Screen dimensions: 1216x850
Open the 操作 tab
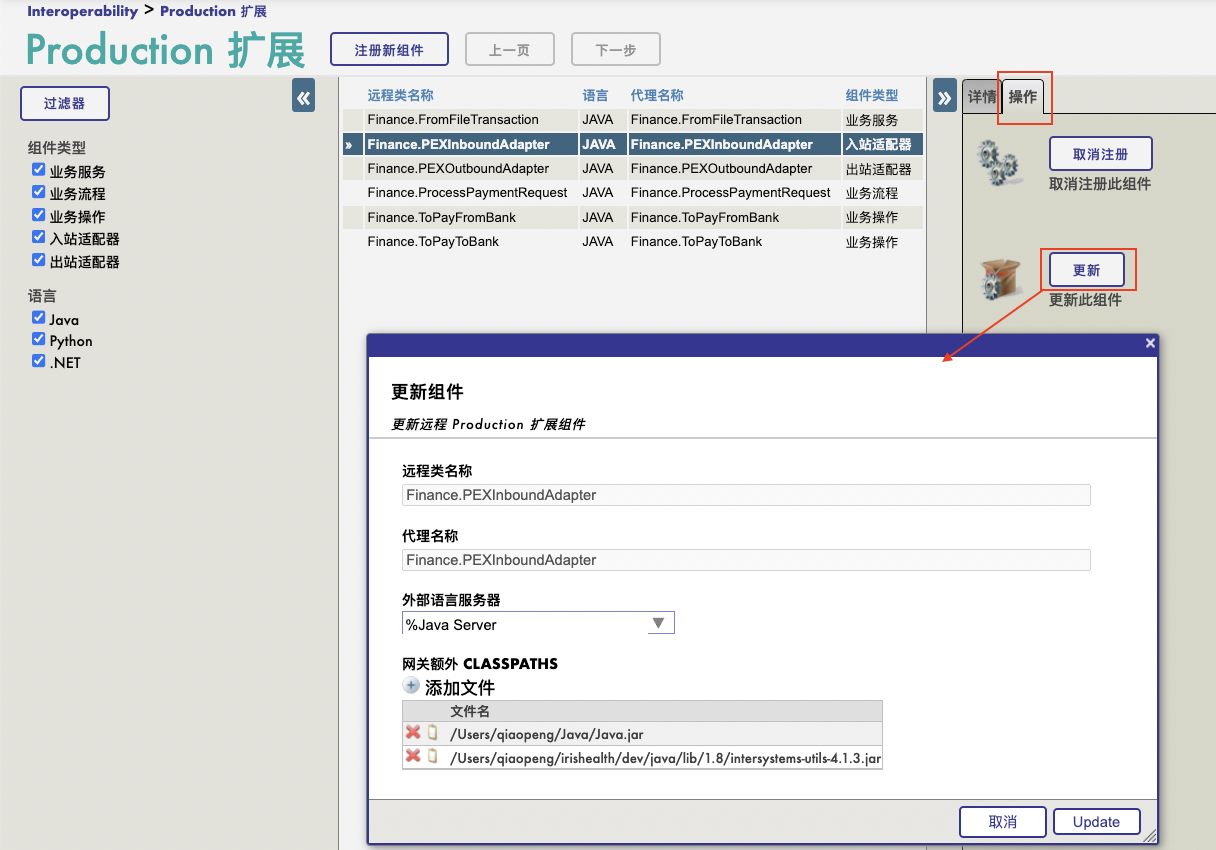pos(1022,97)
